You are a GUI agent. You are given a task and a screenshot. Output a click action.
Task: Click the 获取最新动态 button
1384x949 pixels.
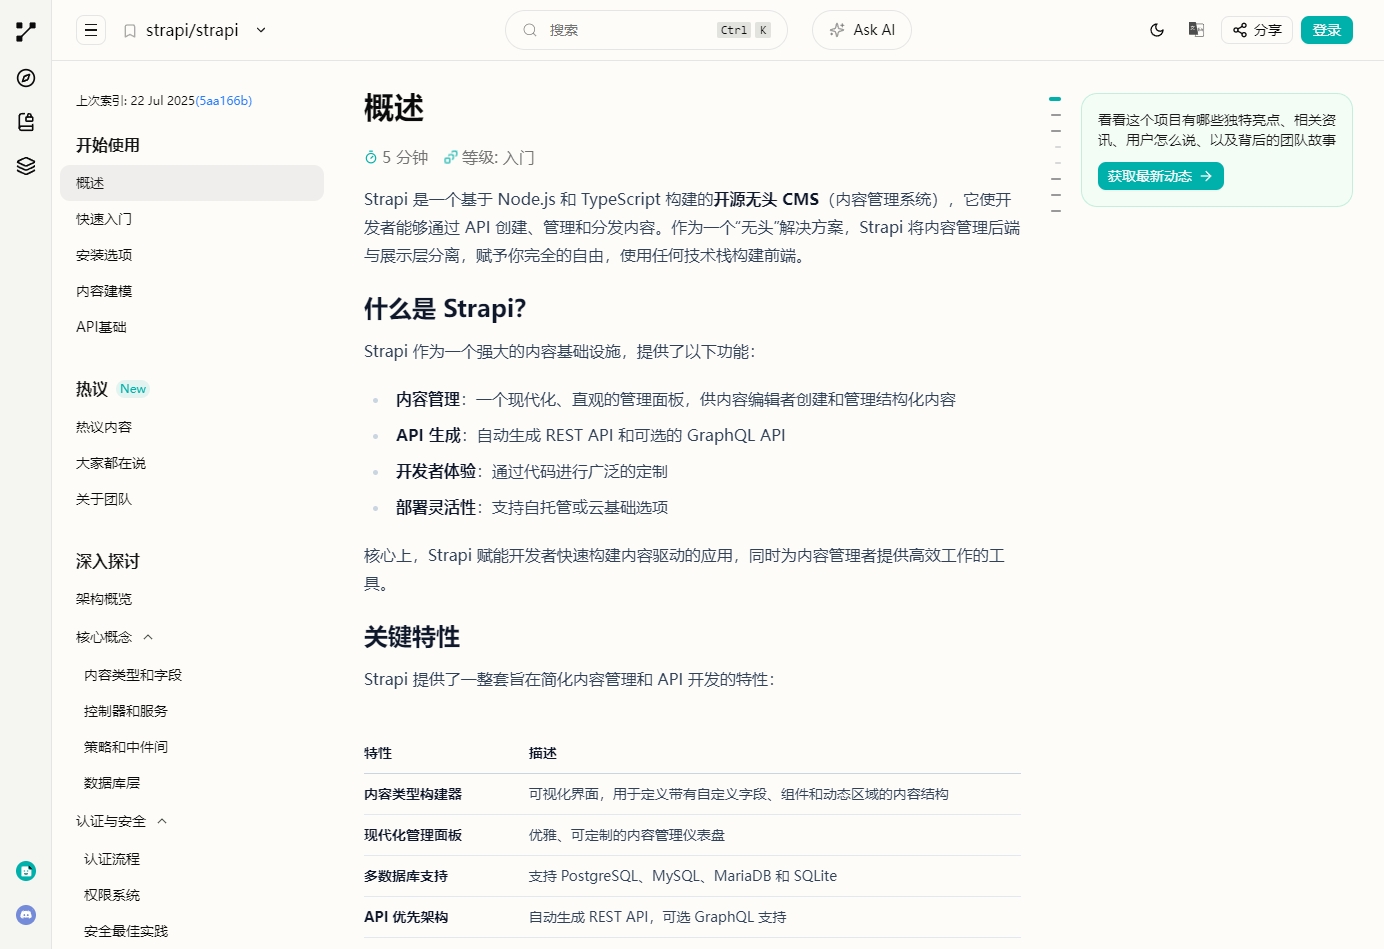(1160, 176)
